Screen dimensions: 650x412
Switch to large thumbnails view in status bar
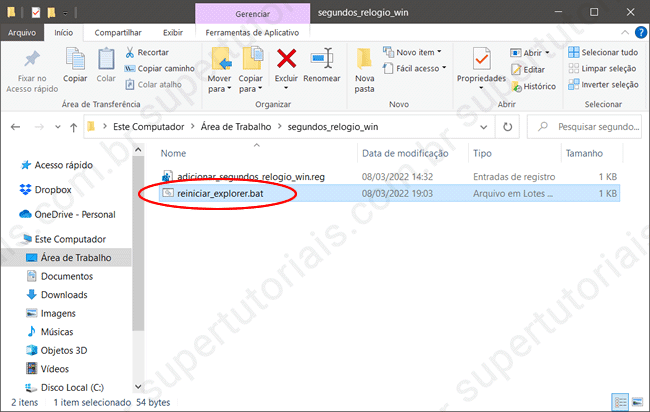(x=638, y=403)
